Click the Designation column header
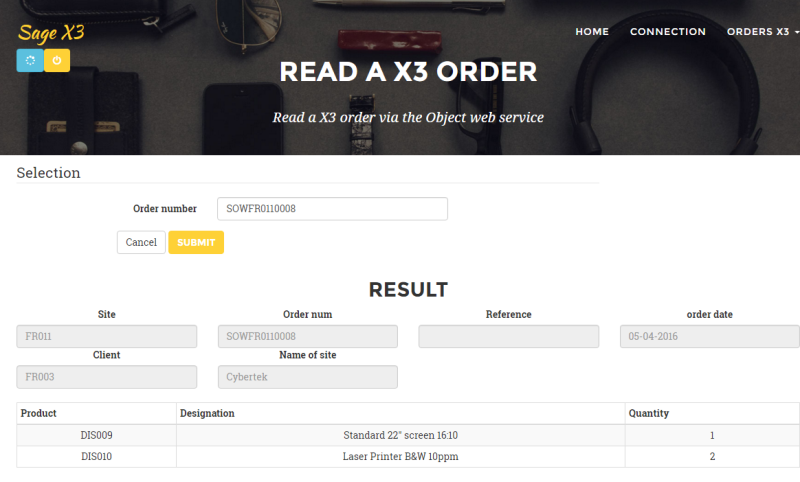Screen dimensions: 800x482 pyautogui.click(x=401, y=413)
